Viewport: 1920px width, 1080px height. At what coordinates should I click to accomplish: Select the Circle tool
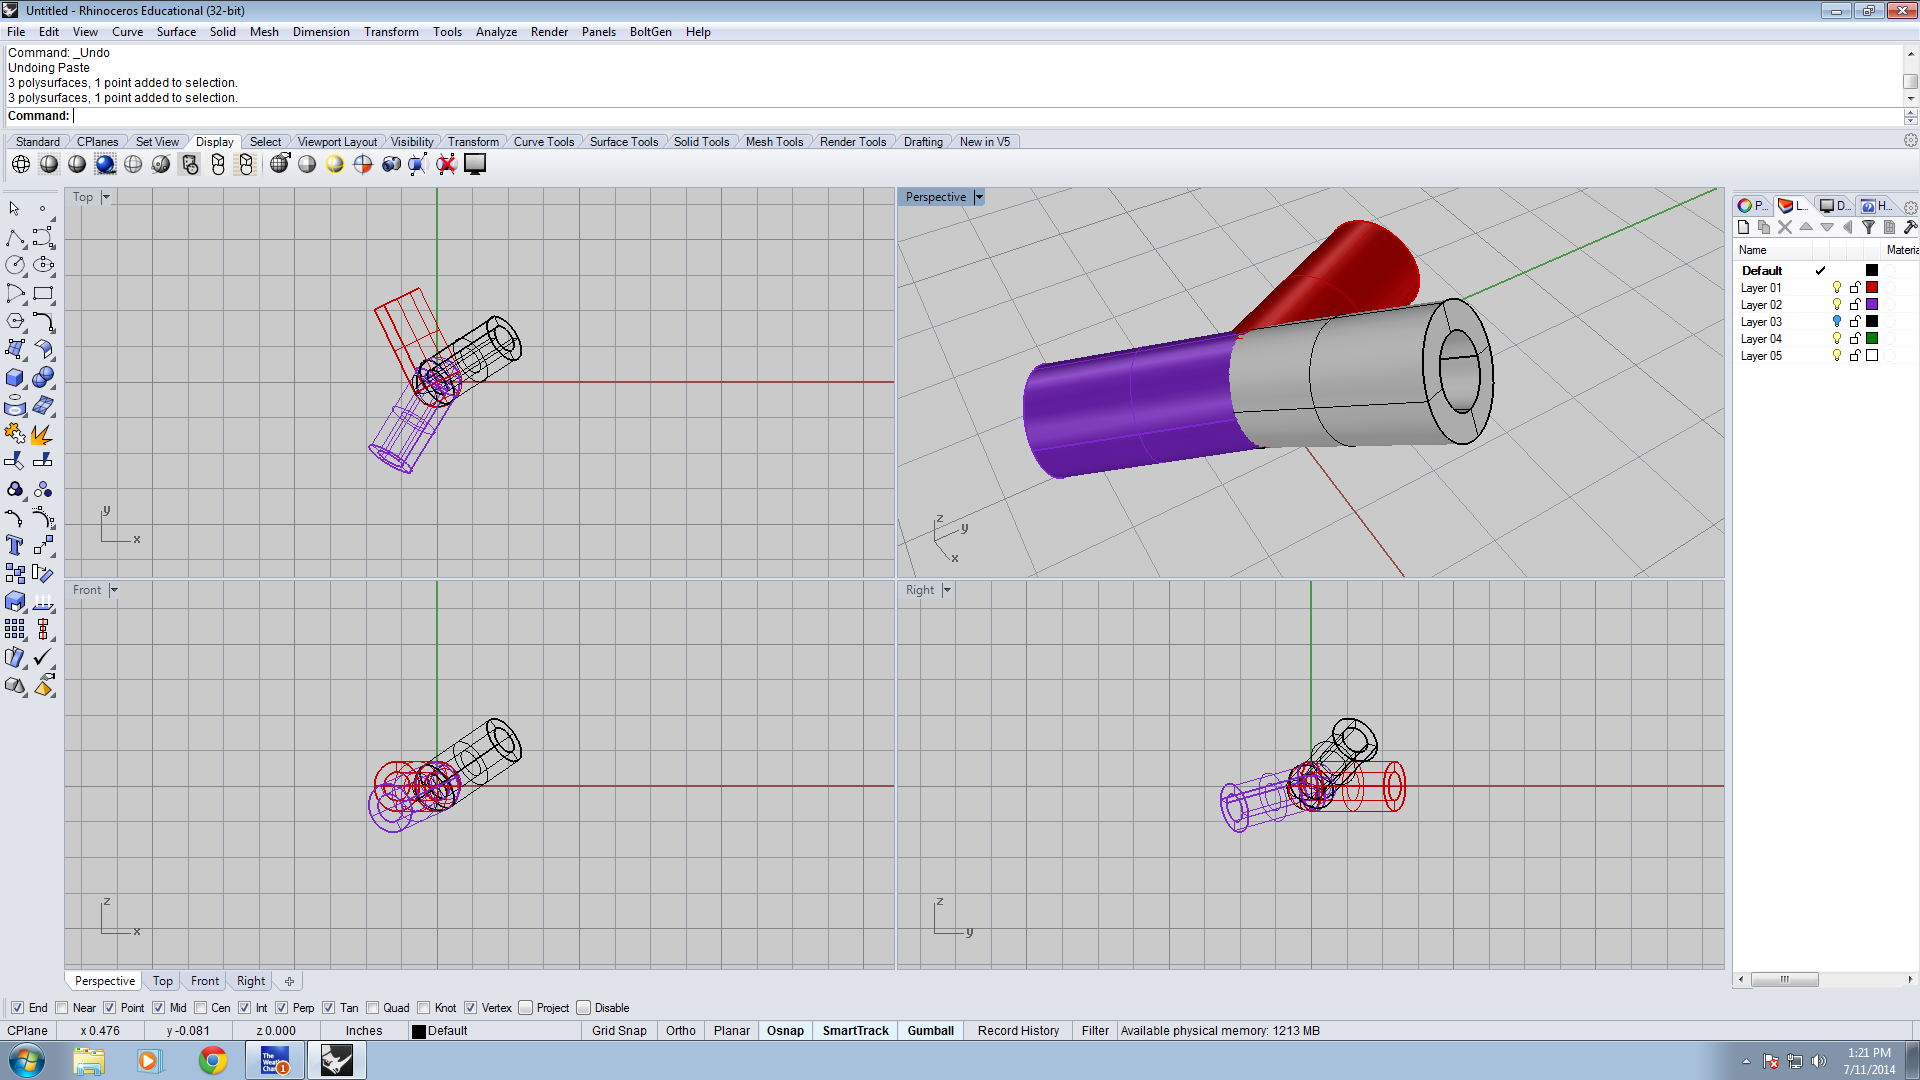(x=15, y=265)
